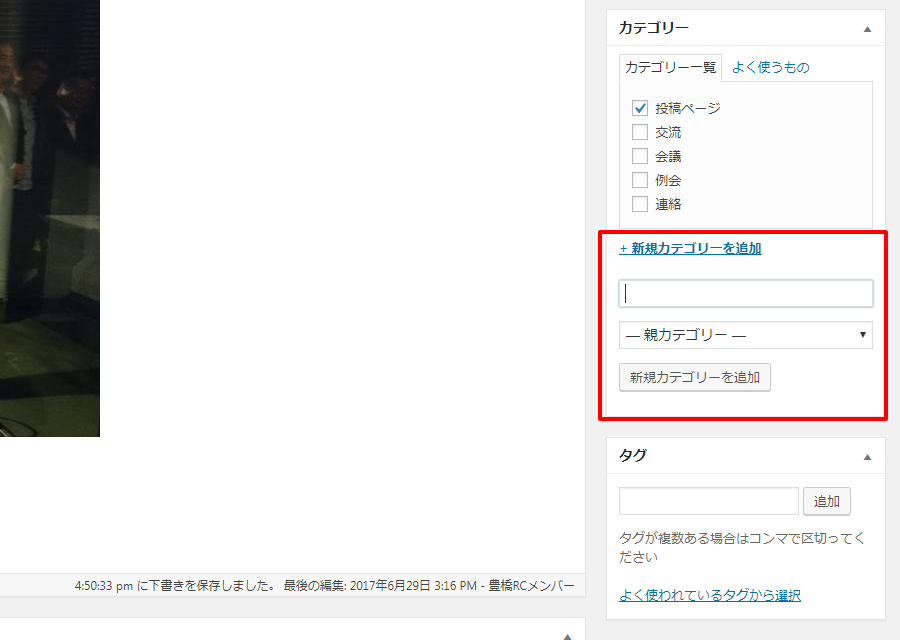
Task: Click the tag input text field
Action: pyautogui.click(x=708, y=501)
